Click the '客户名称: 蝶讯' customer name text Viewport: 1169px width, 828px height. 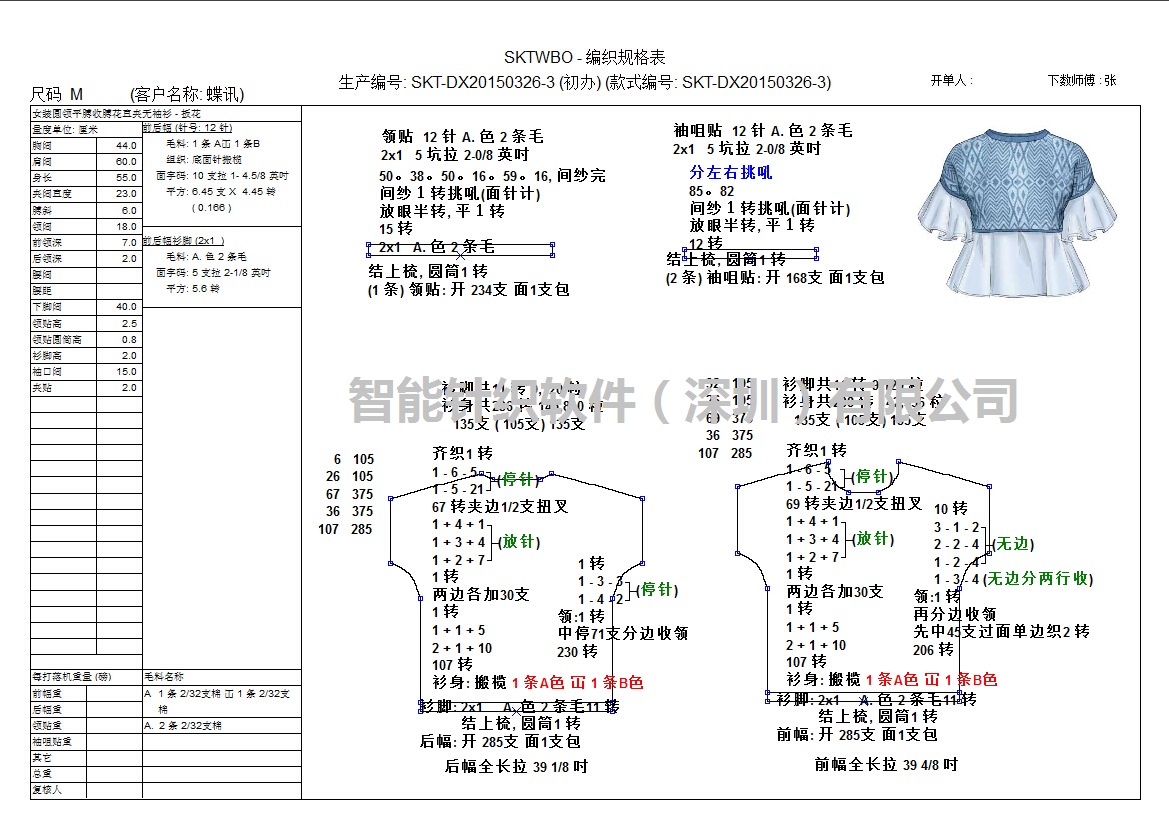pyautogui.click(x=187, y=94)
